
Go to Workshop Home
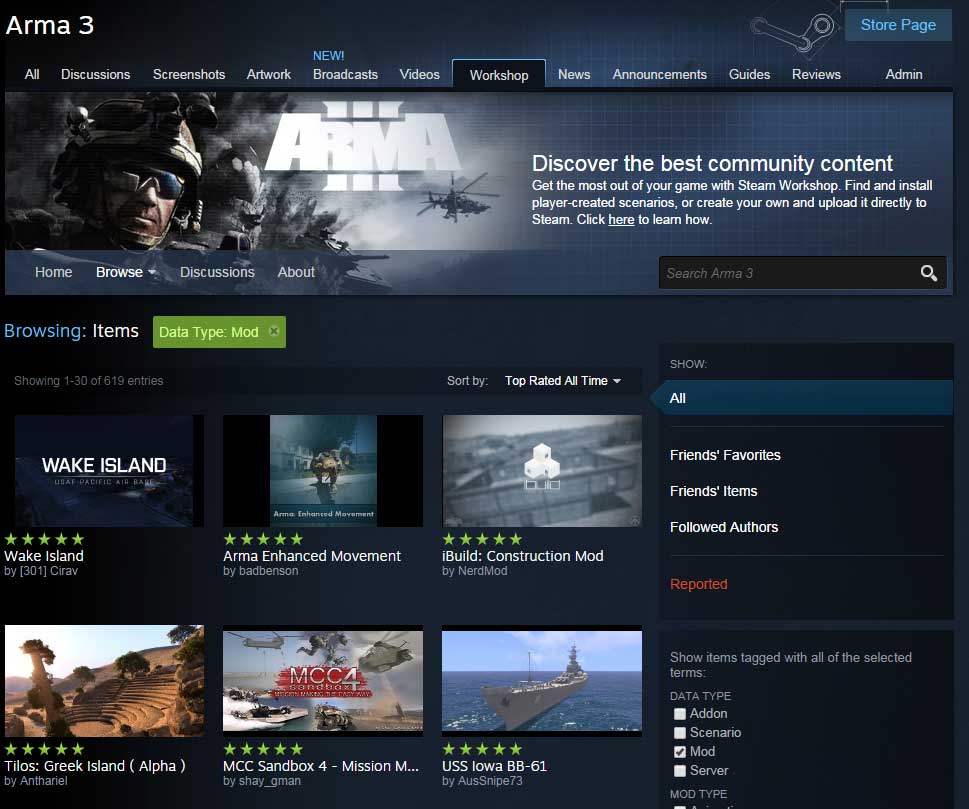tap(53, 272)
